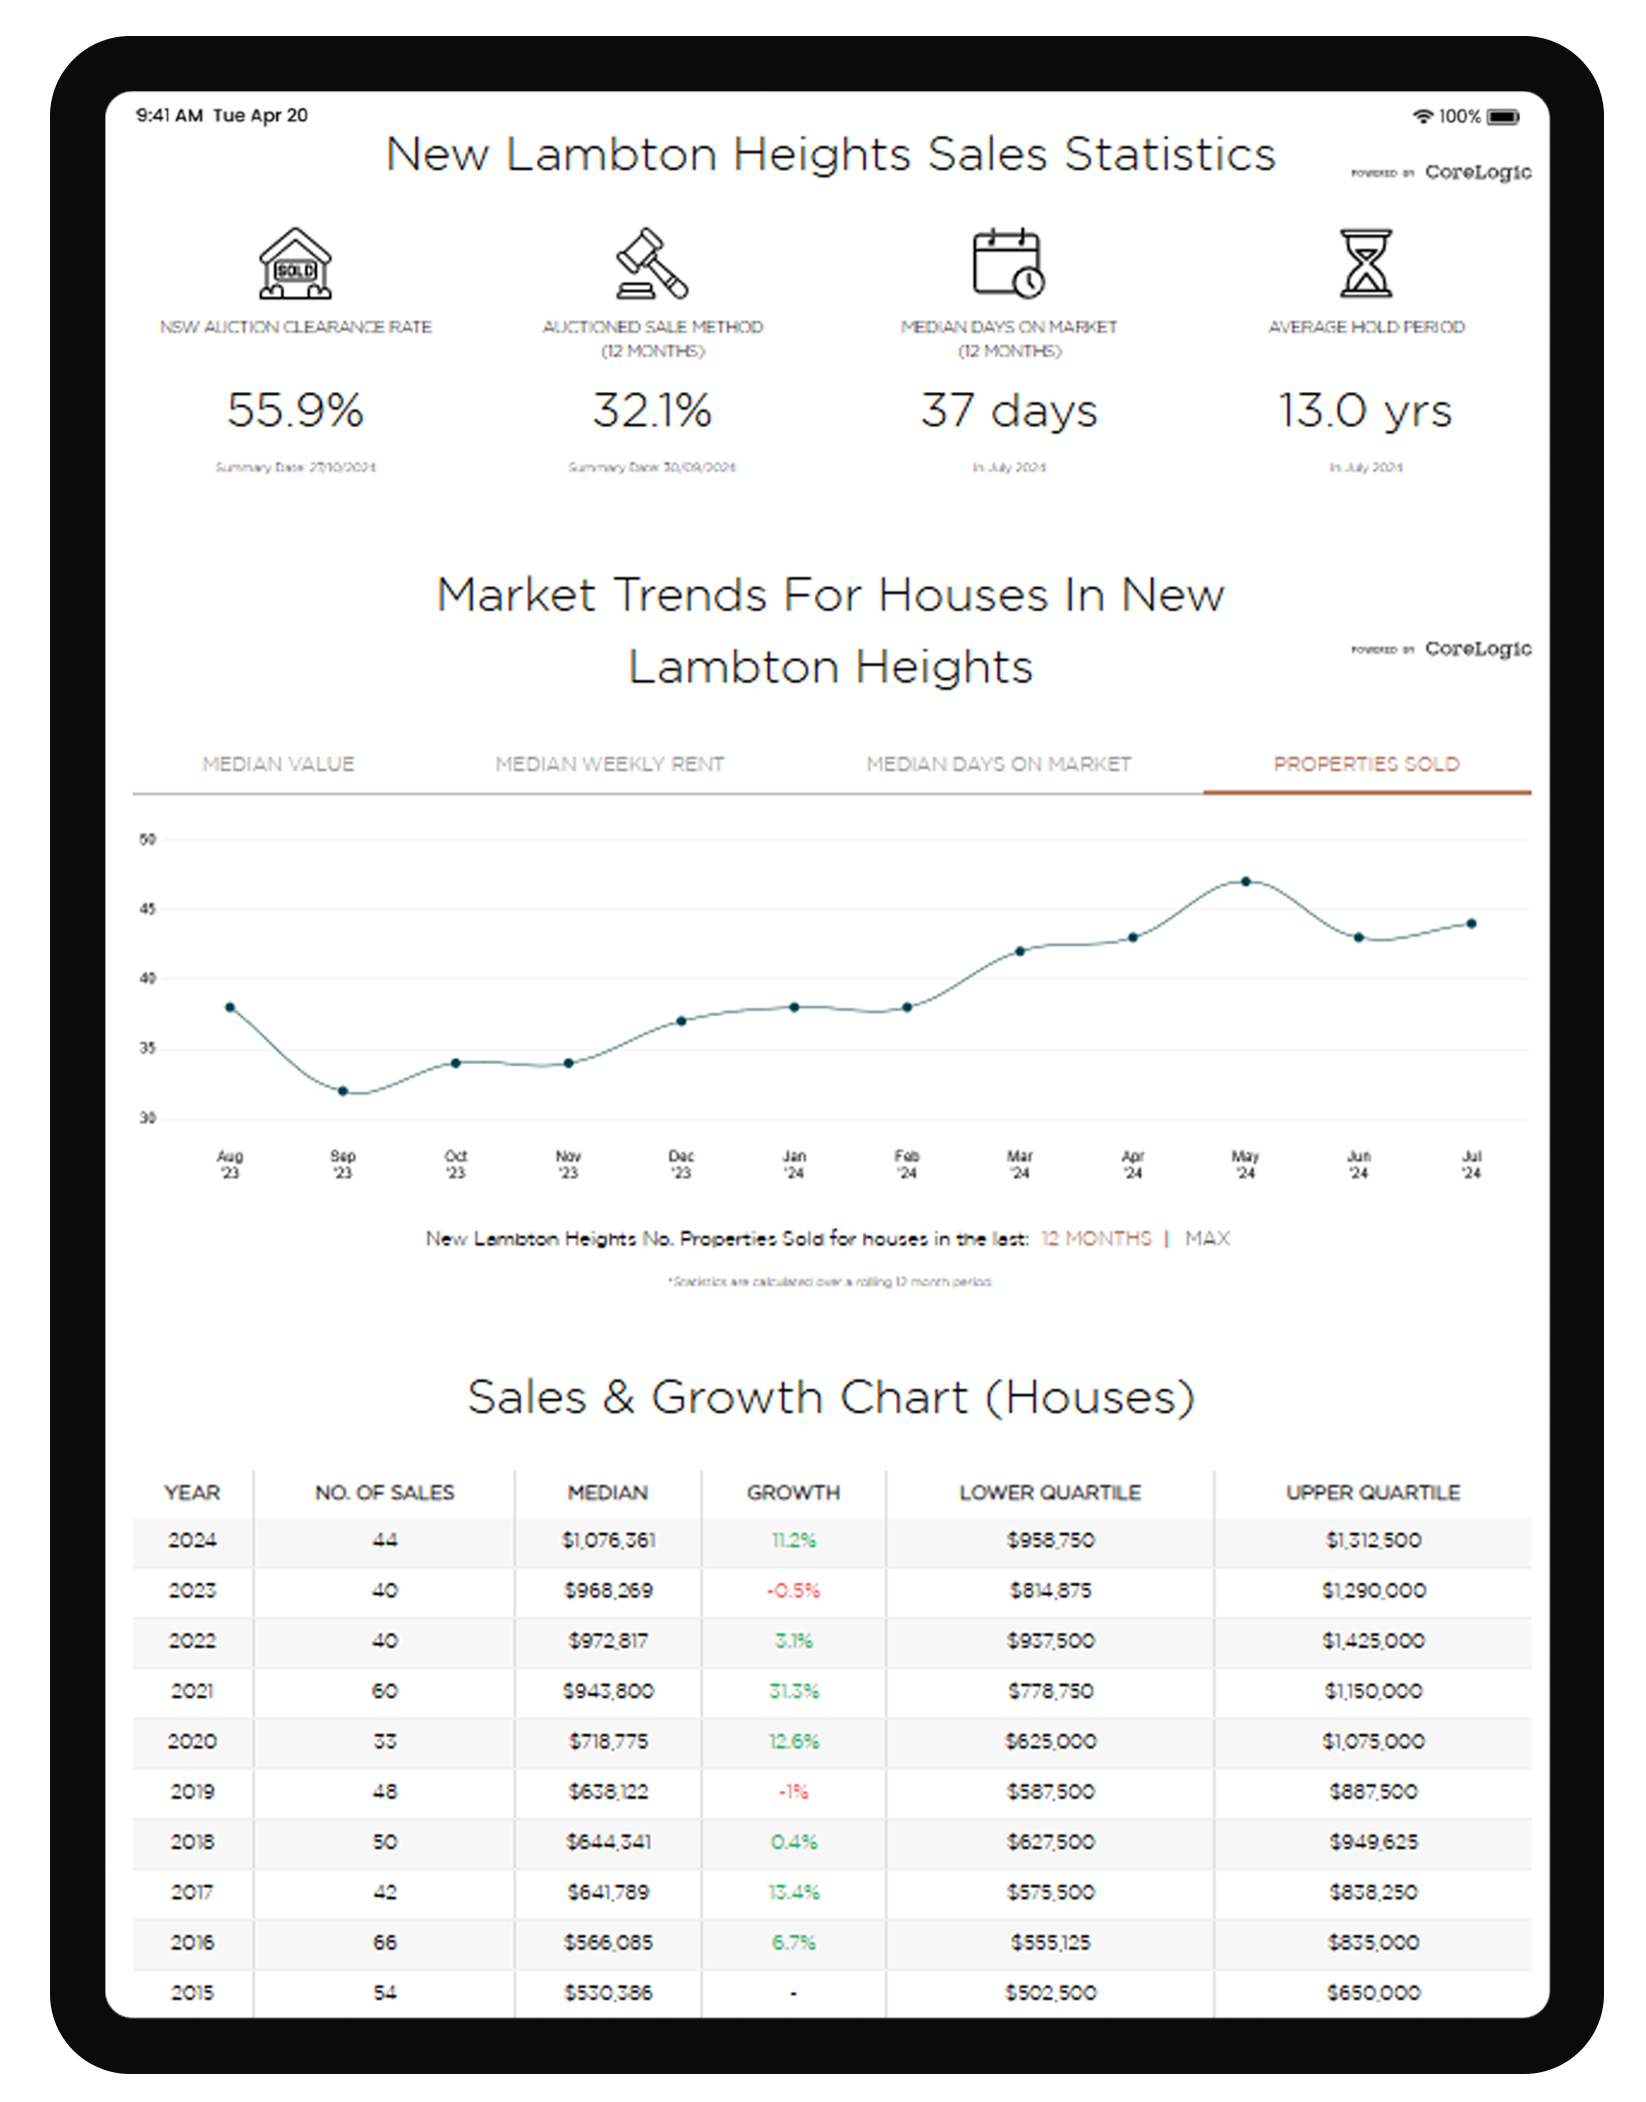Click the Sep '23 lowest data point

(343, 1091)
